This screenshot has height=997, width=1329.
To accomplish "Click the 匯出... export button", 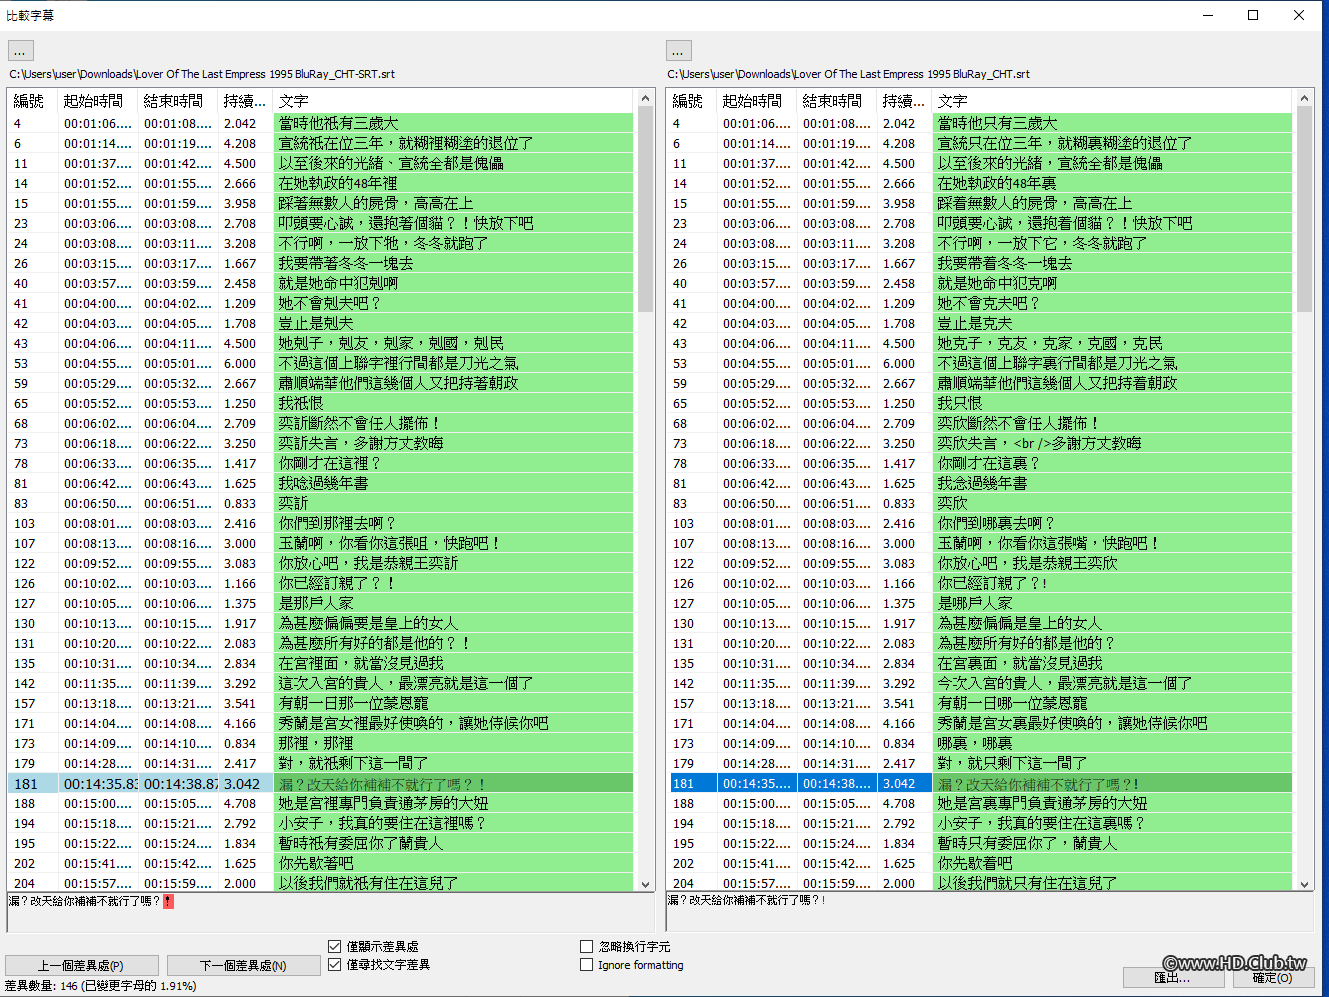I will (1173, 977).
